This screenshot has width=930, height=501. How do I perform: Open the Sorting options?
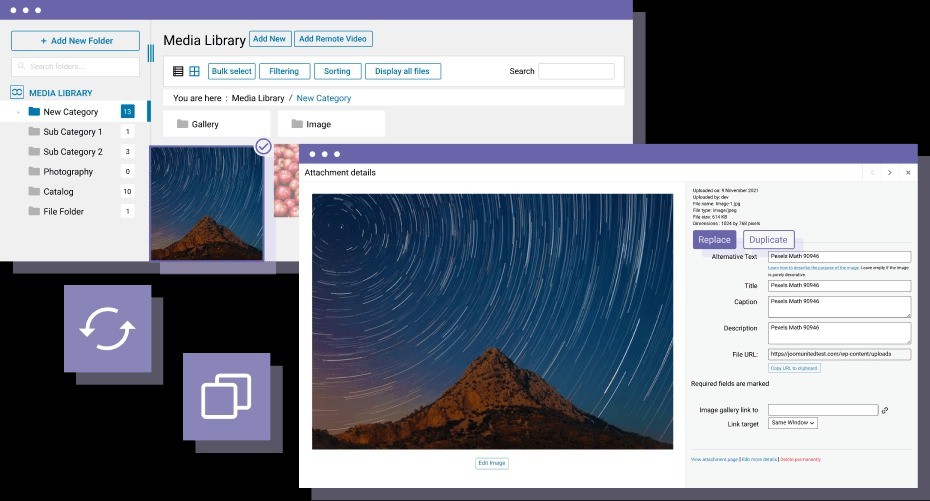pyautogui.click(x=337, y=71)
